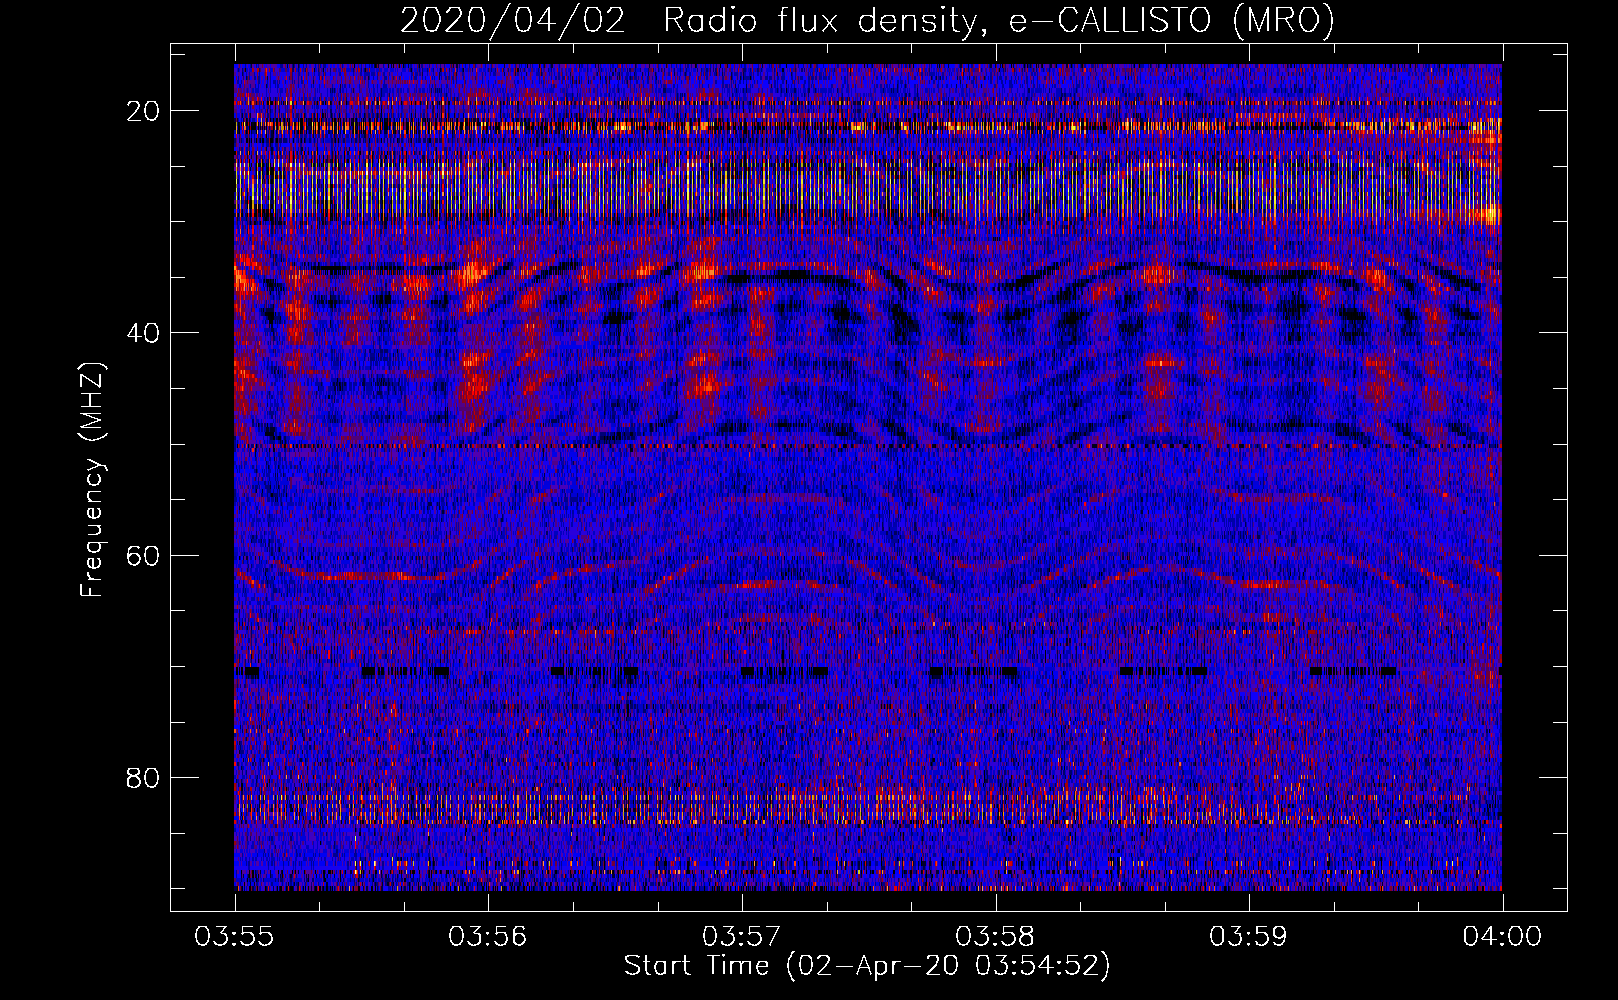
Task: Click the 20 MHz frequency tick label
Action: (143, 111)
